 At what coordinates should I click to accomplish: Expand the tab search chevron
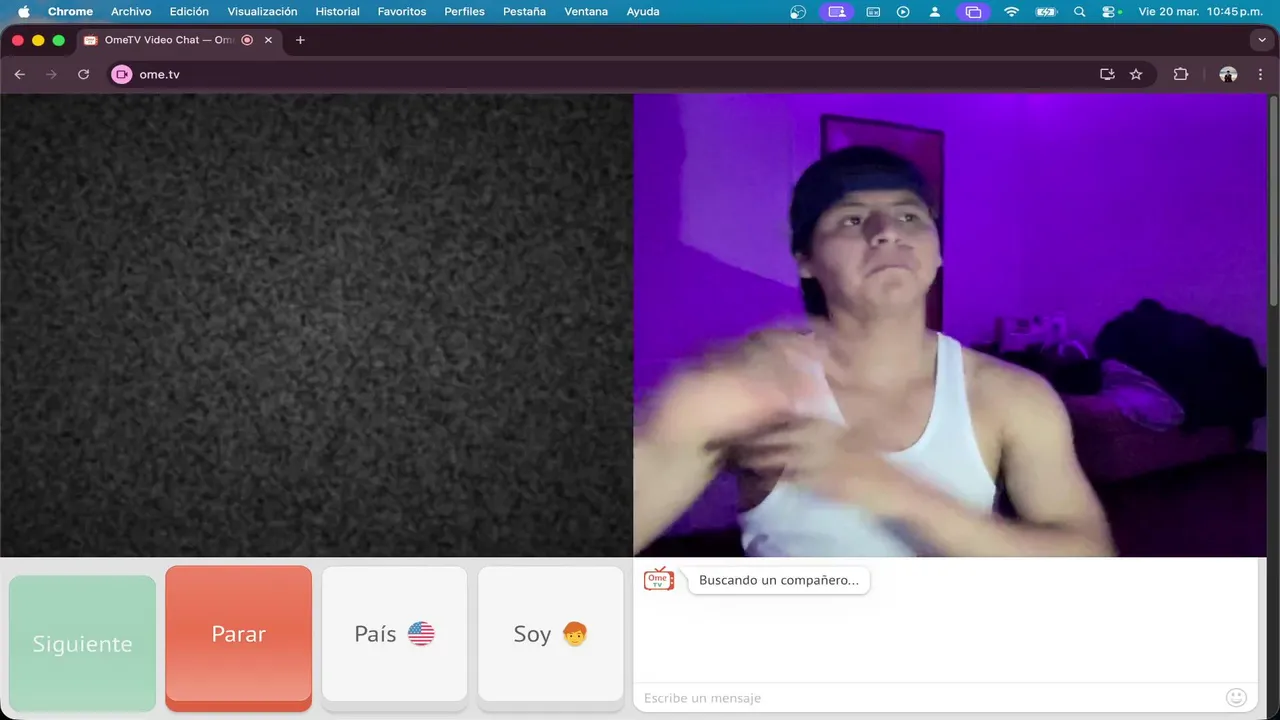click(x=1261, y=40)
